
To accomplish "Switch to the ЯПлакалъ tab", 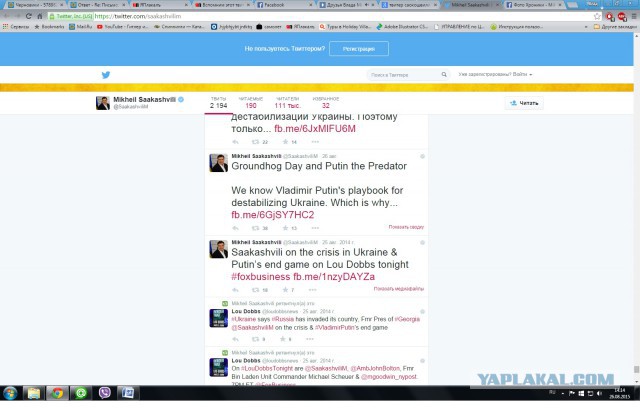I will (158, 5).
